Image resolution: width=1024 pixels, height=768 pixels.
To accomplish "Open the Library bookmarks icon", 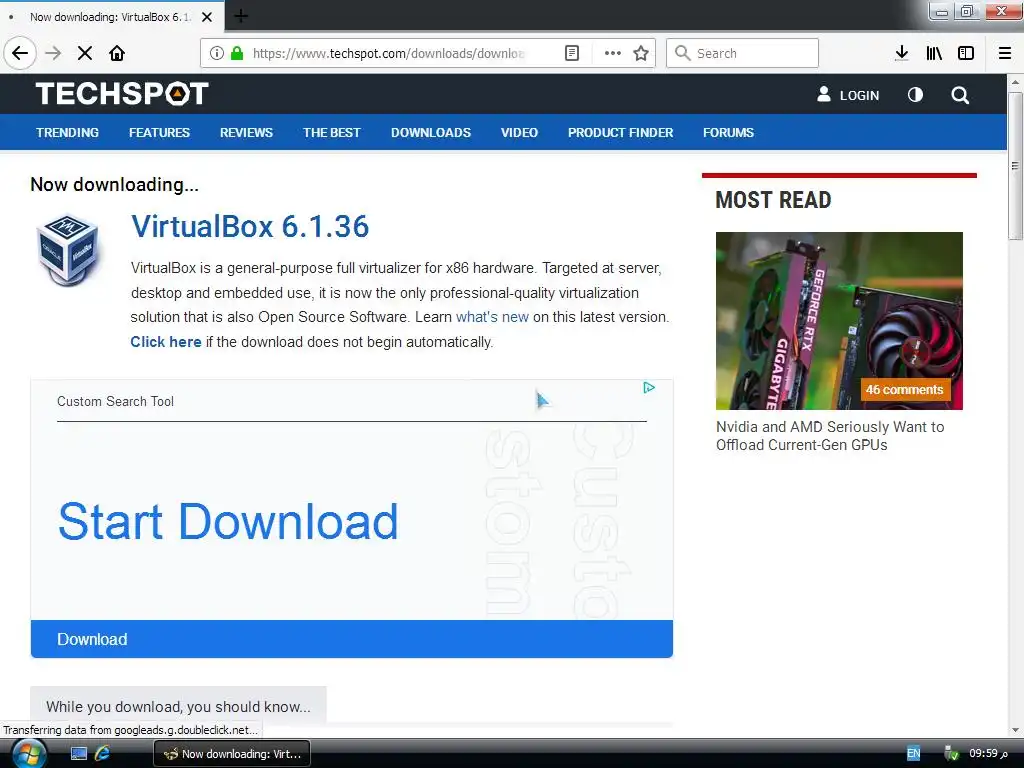I will click(934, 53).
